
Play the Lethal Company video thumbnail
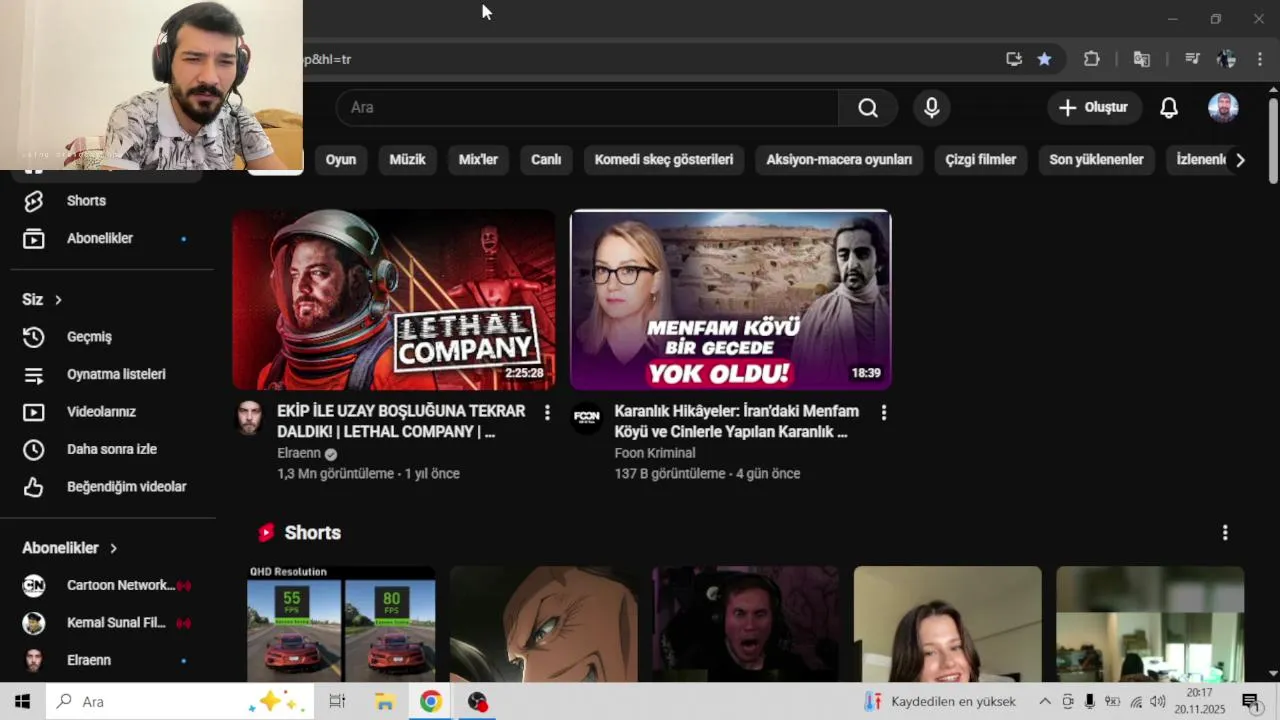(394, 299)
